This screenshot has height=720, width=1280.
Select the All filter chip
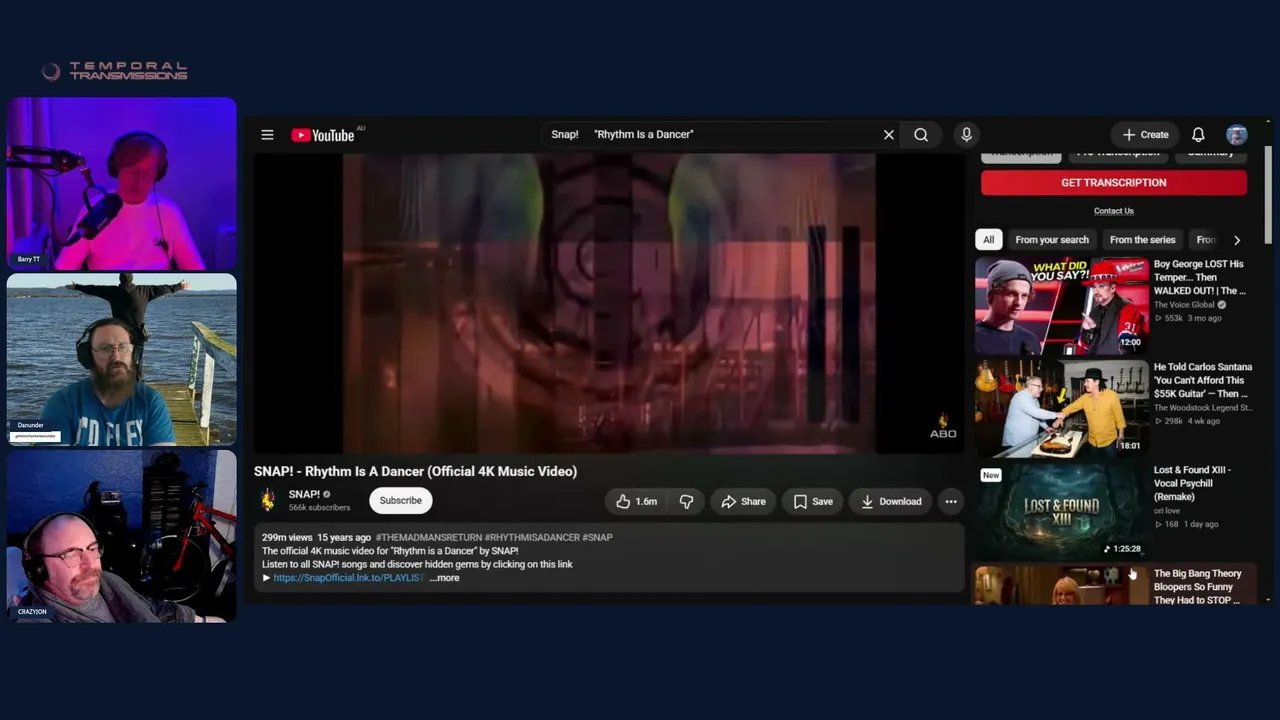tap(988, 240)
